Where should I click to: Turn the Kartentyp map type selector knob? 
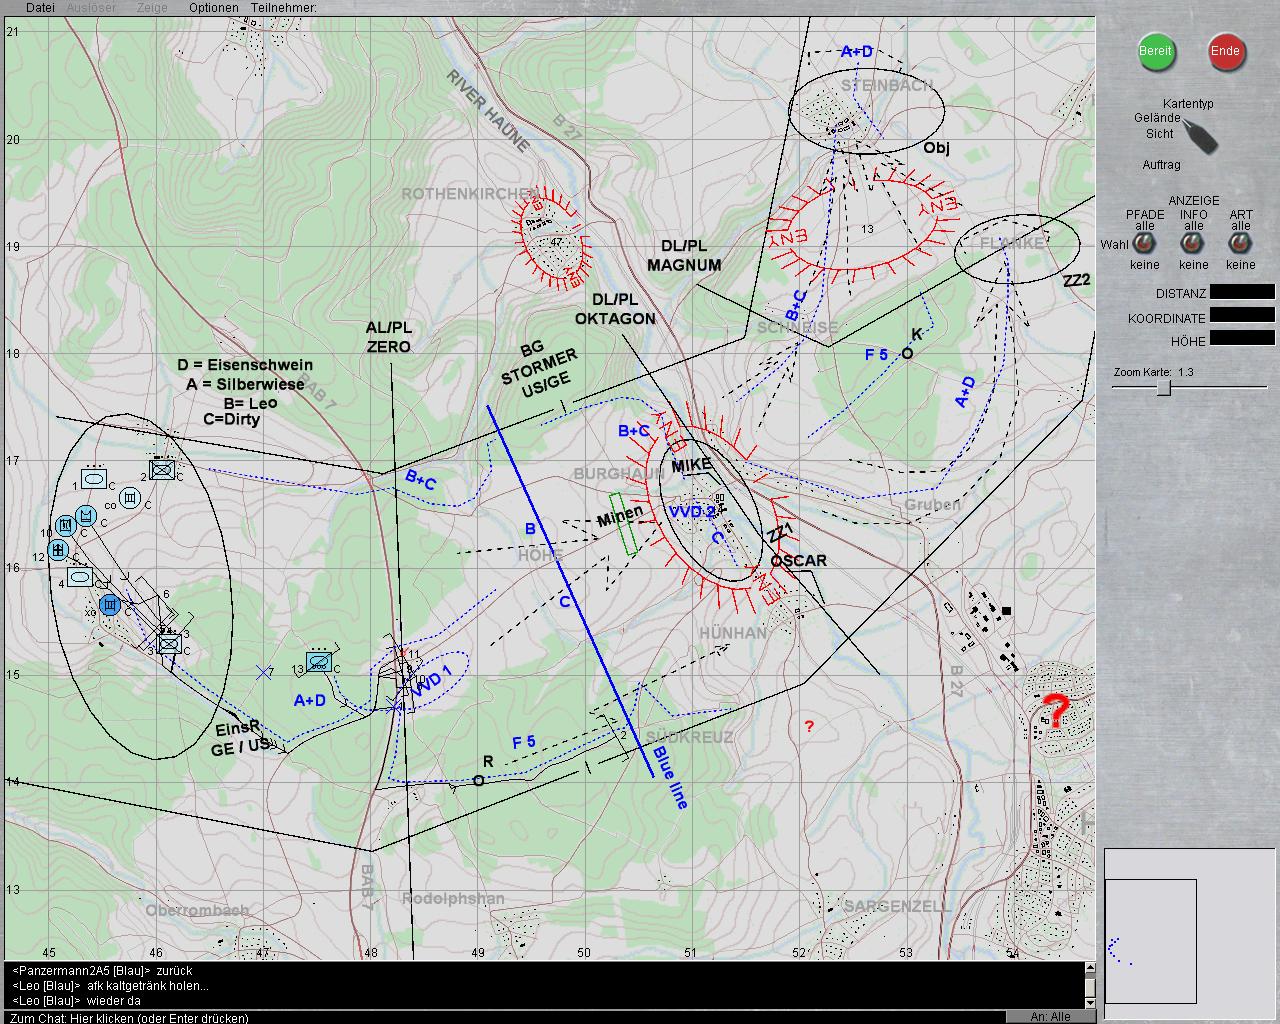click(1200, 135)
